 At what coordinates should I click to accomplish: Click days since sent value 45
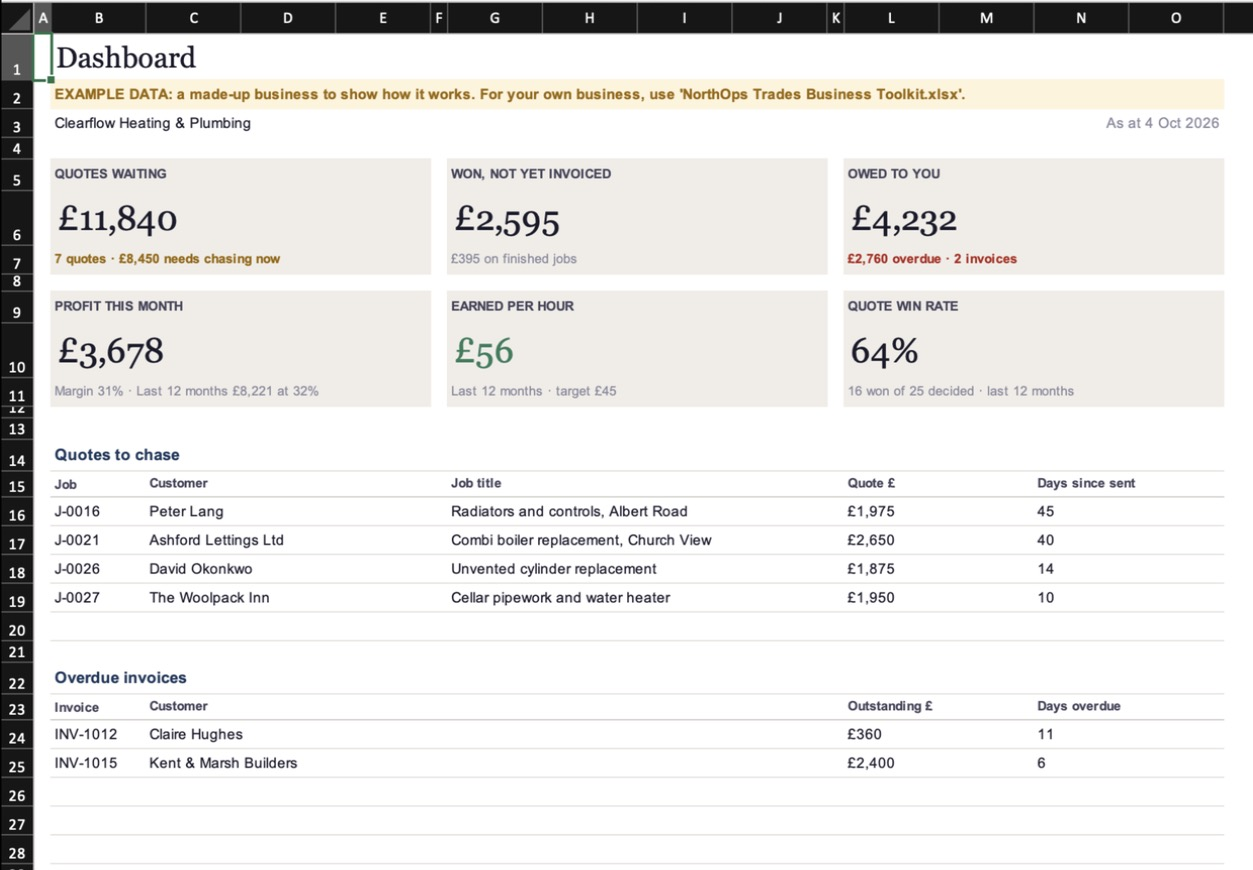tap(1046, 511)
